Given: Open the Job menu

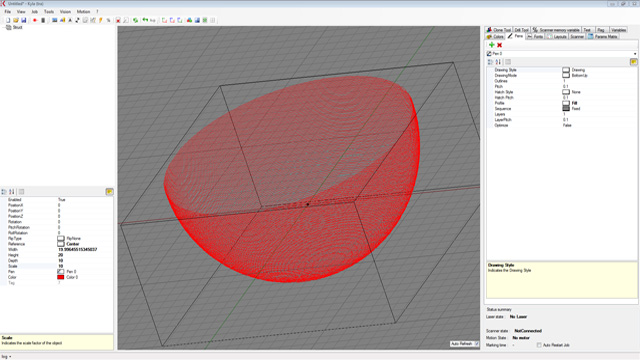Looking at the screenshot, I should (x=35, y=11).
